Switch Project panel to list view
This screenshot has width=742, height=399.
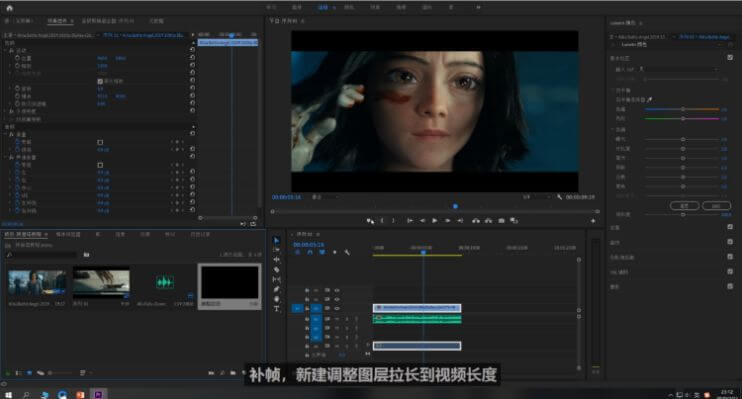[19, 373]
